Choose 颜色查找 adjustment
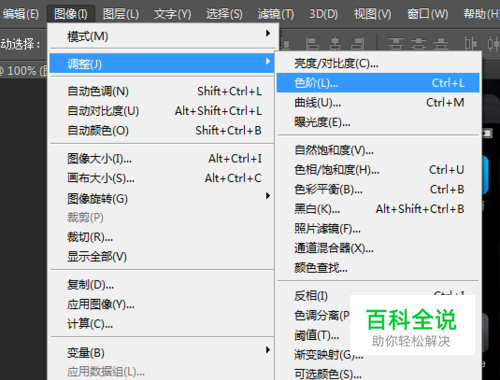 coord(378,268)
